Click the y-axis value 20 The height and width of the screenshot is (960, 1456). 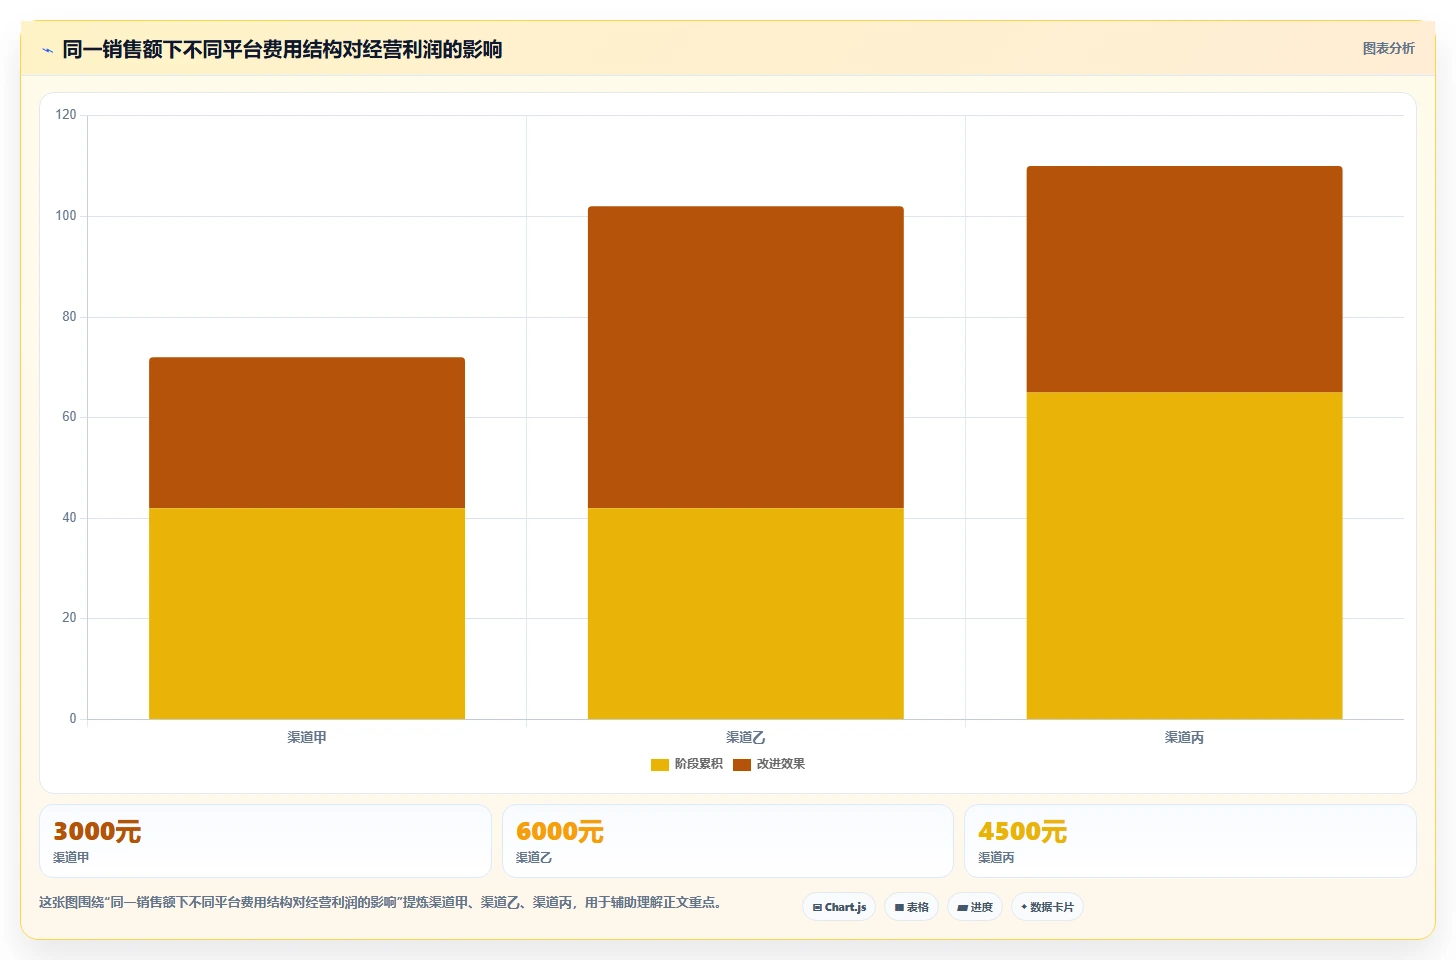point(69,618)
